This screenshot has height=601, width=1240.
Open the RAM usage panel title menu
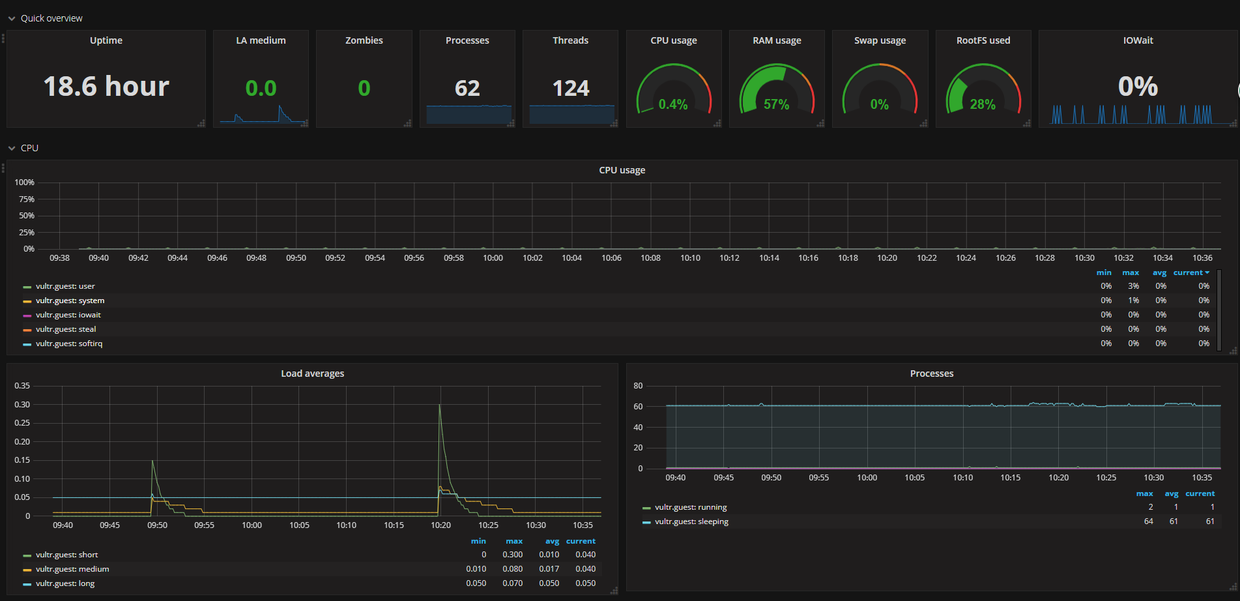pyautogui.click(x=777, y=40)
